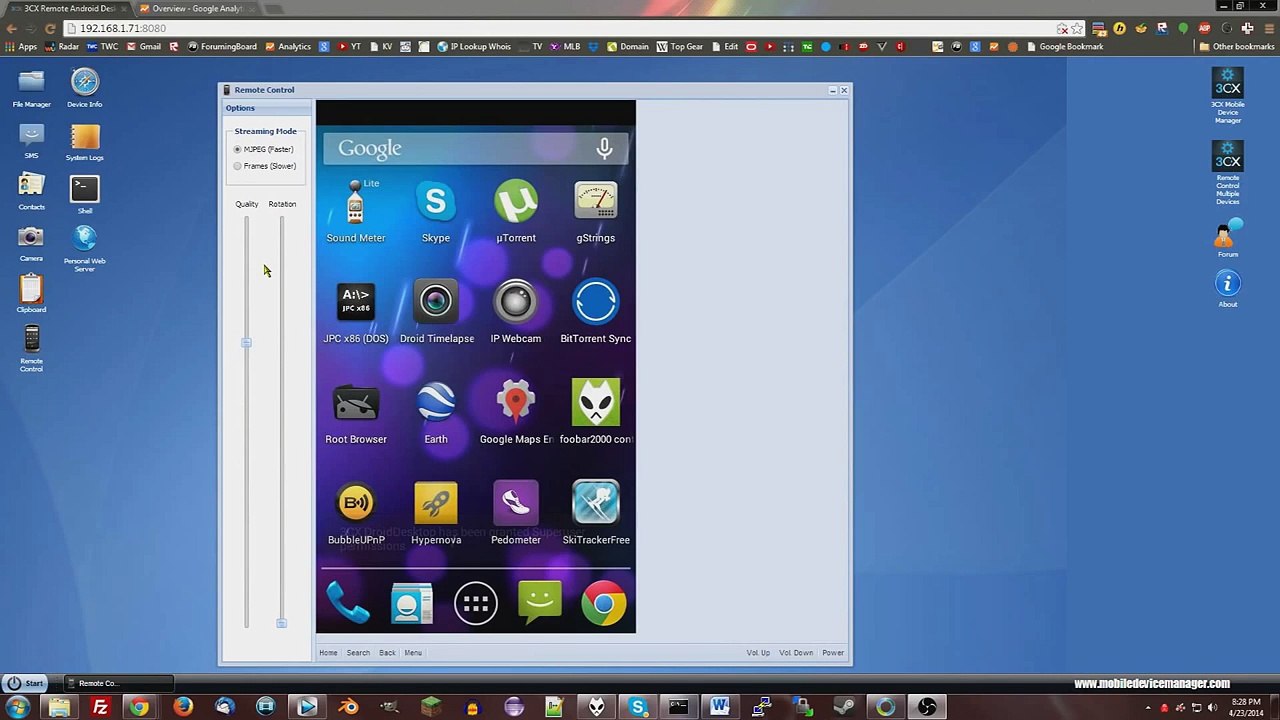Open the Remote Control desktop icon
This screenshot has height=720, width=1280.
(x=31, y=348)
